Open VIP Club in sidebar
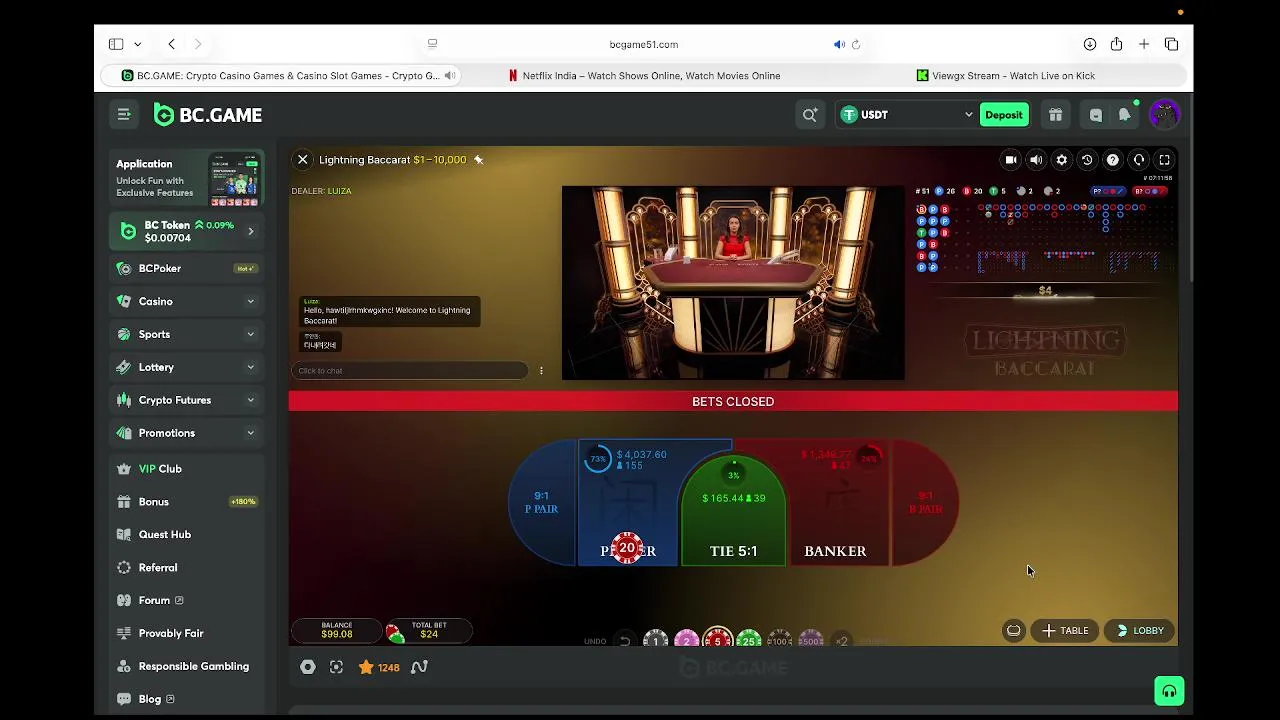The width and height of the screenshot is (1280, 720). click(187, 469)
